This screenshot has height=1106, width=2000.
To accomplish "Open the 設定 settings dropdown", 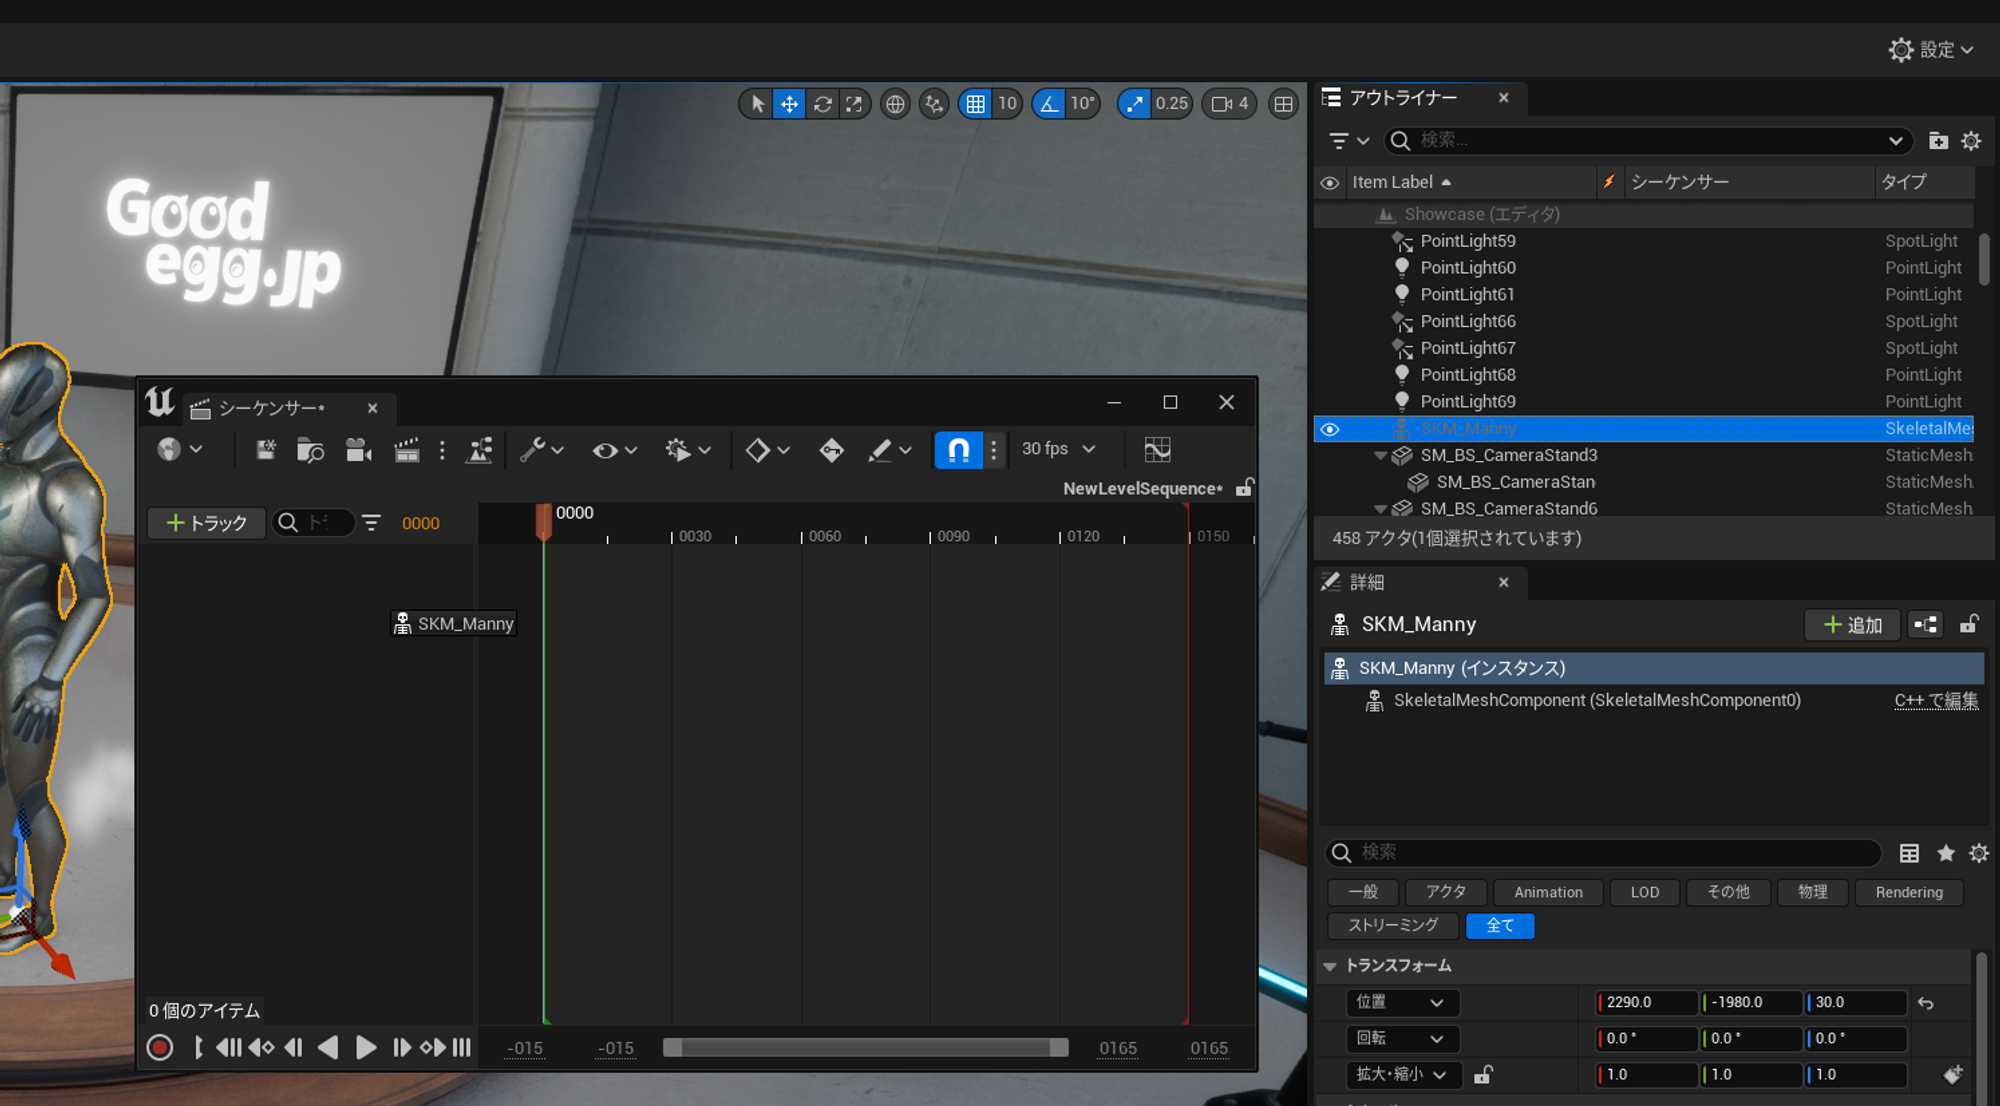I will click(x=1931, y=49).
